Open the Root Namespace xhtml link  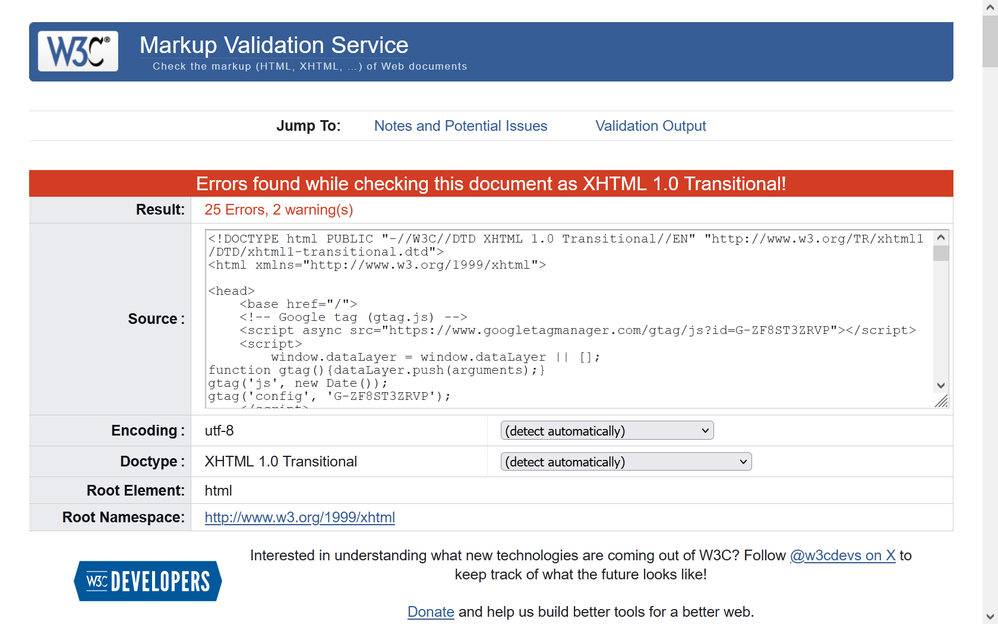click(299, 518)
